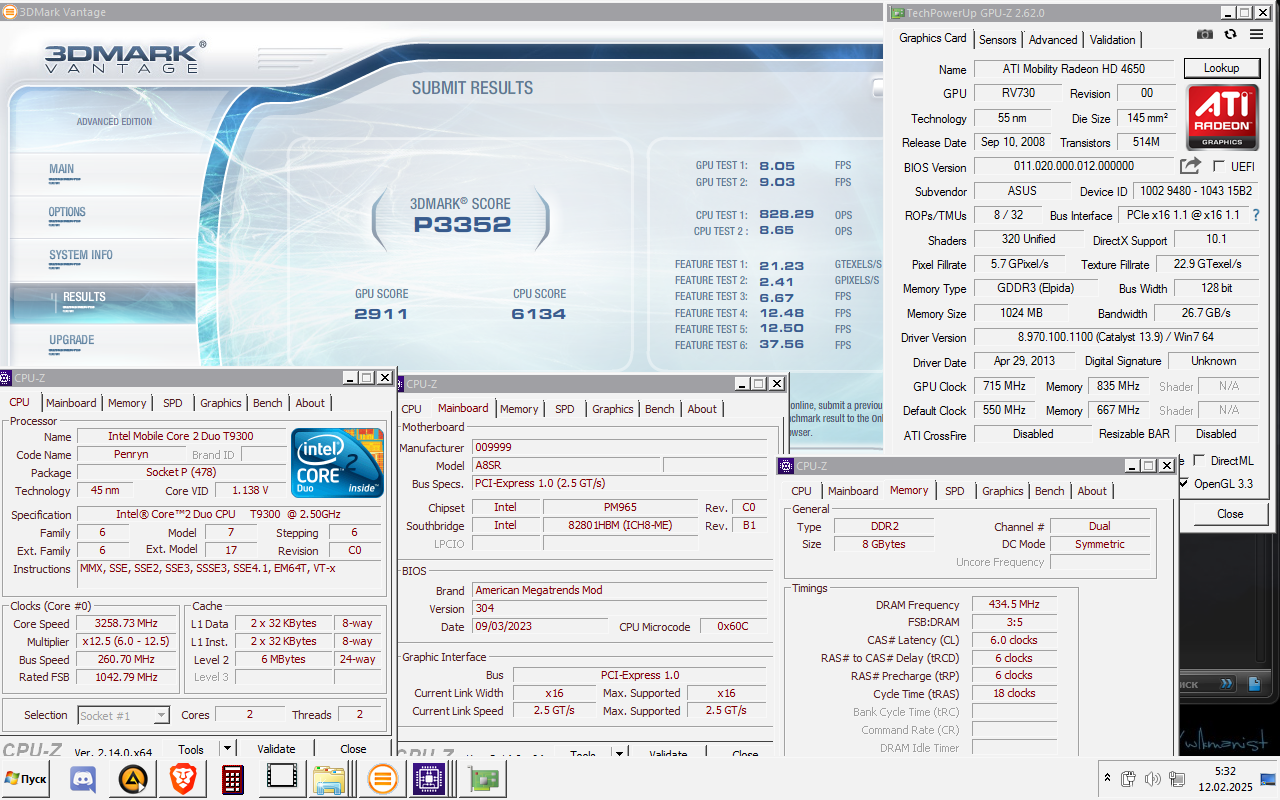Viewport: 1280px width, 800px height.
Task: Click the Close button in GPU-Z
Action: tap(1230, 514)
